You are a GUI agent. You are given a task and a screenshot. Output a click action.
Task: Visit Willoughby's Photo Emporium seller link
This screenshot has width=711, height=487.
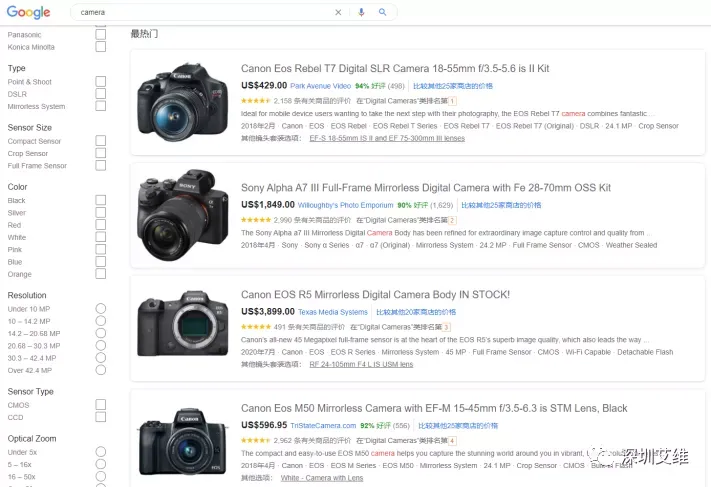pyautogui.click(x=346, y=205)
